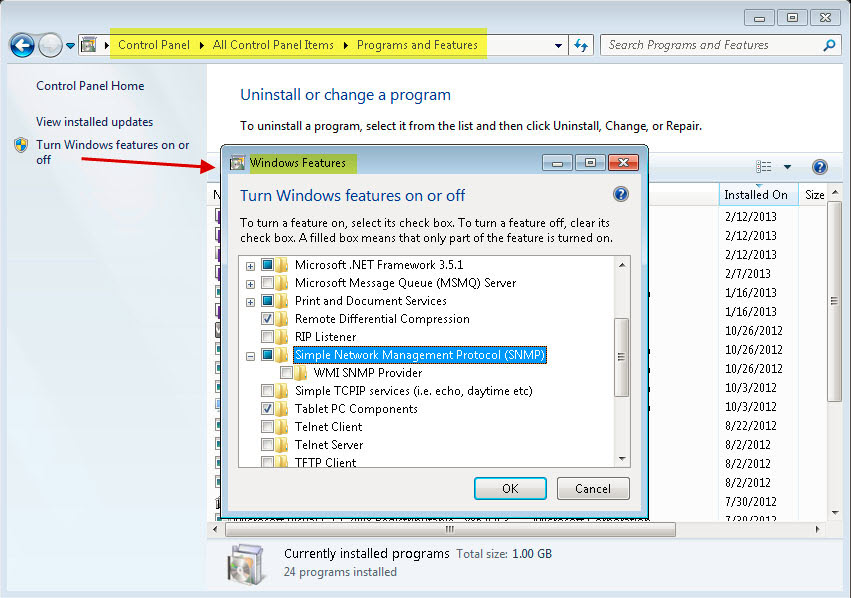Click the folder icon for Remote Differential Compression
This screenshot has height=598, width=851.
[281, 319]
